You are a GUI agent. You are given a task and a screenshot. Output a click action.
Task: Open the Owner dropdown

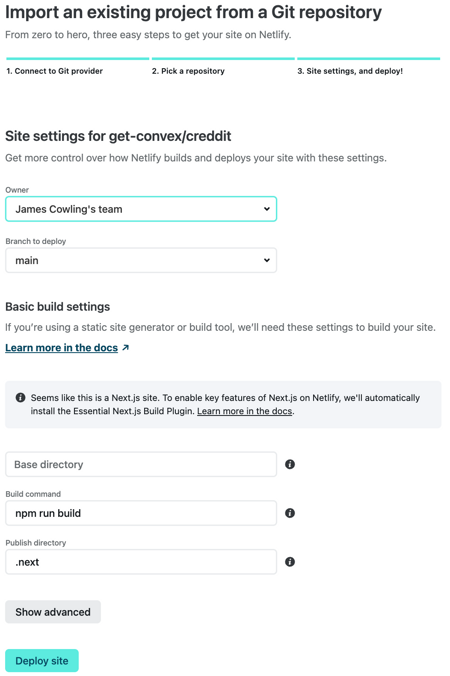tap(141, 209)
